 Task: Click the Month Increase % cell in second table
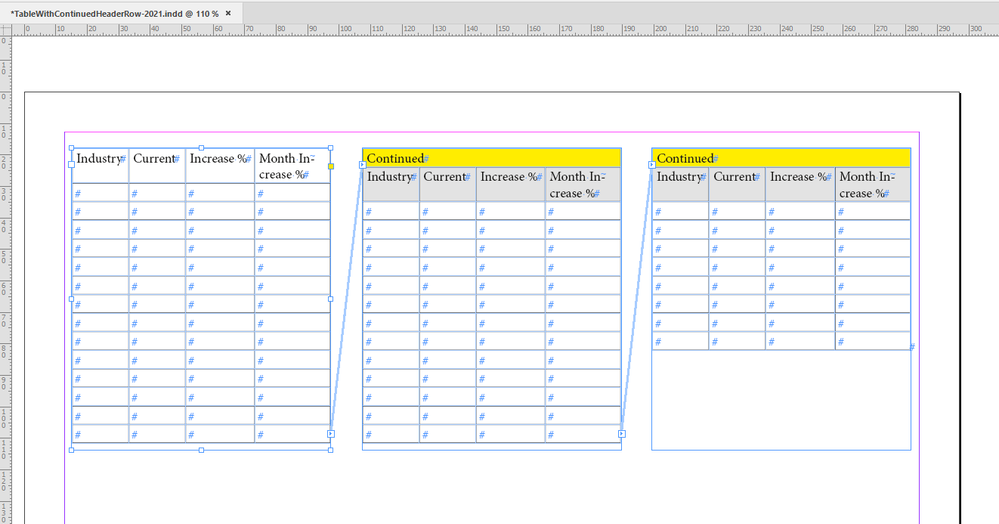pos(583,184)
